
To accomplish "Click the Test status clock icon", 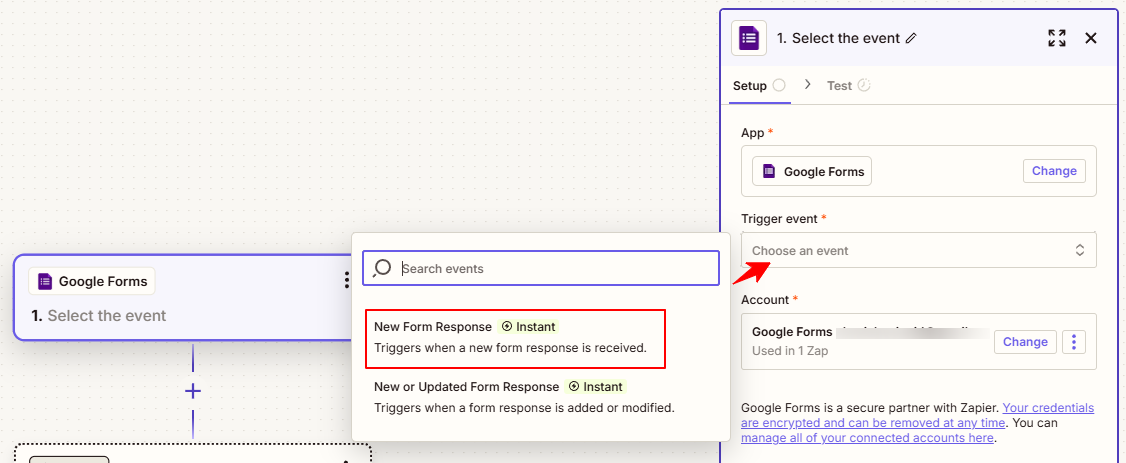I will click(864, 85).
